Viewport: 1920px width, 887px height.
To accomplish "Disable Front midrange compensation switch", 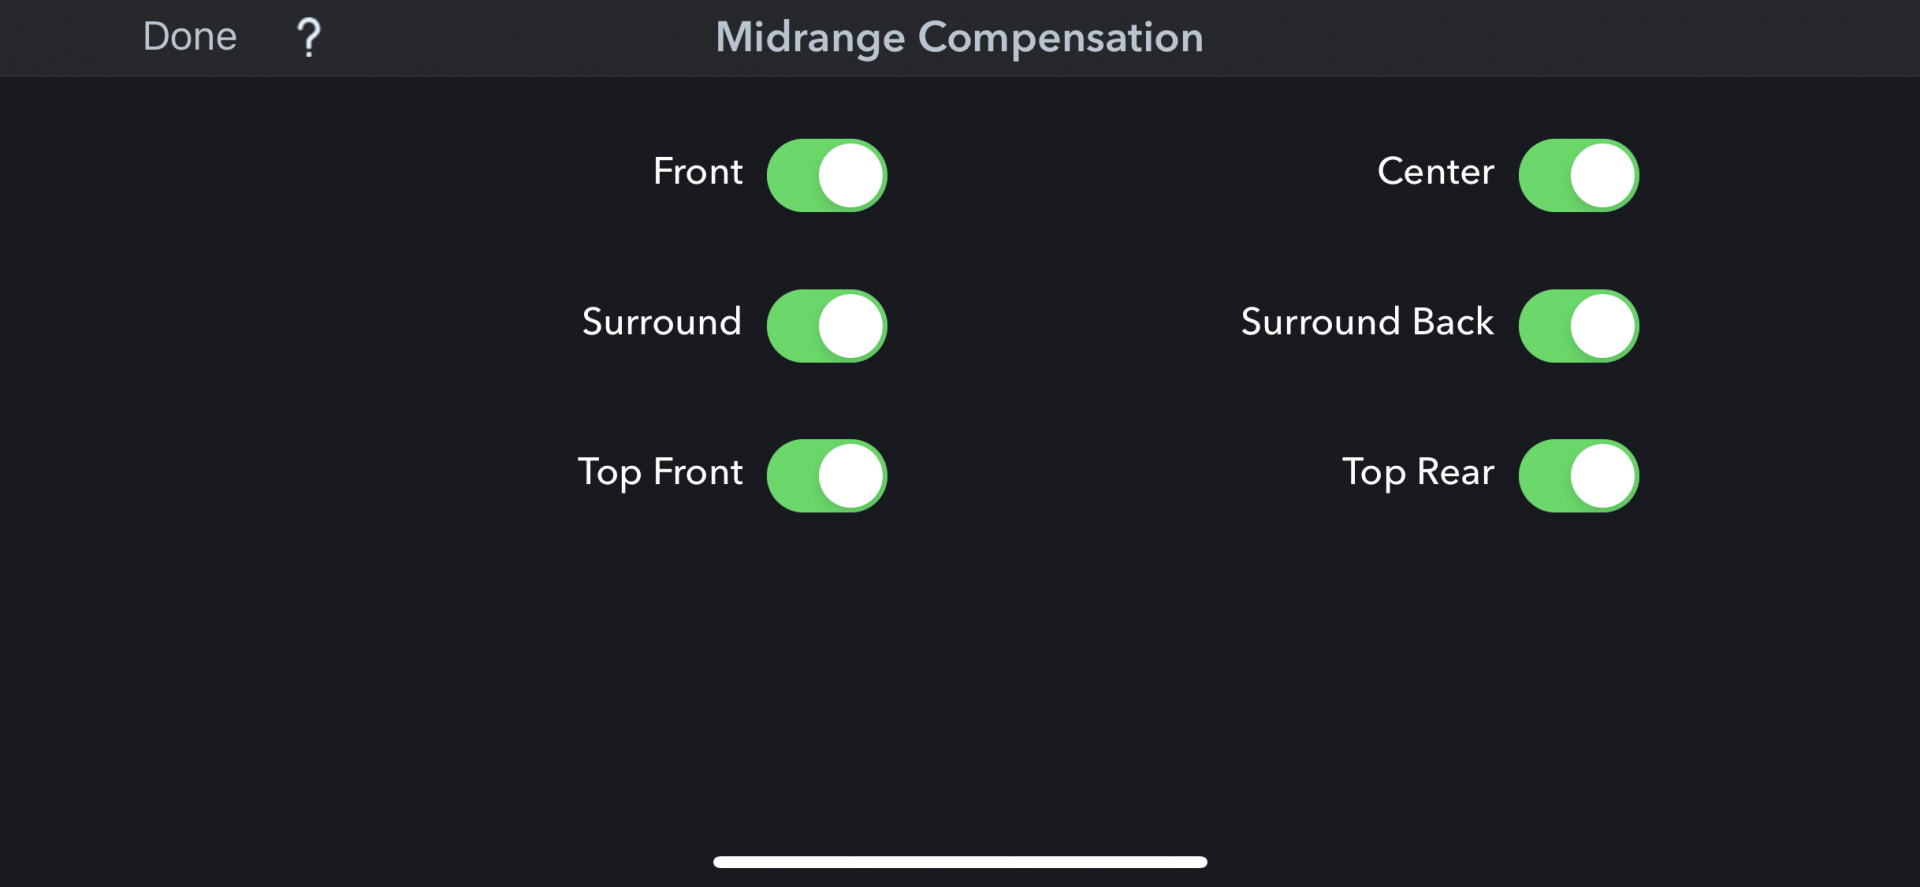I will 827,176.
